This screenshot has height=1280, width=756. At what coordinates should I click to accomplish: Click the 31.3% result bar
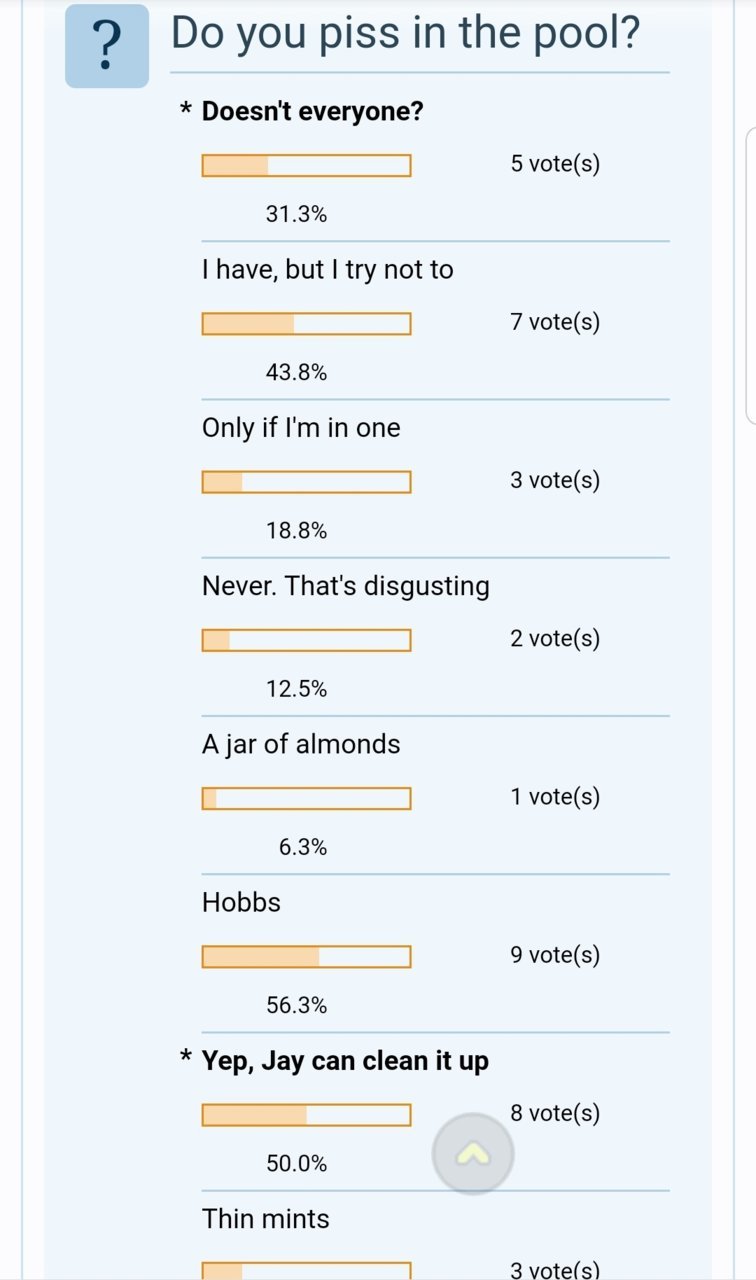(x=306, y=165)
